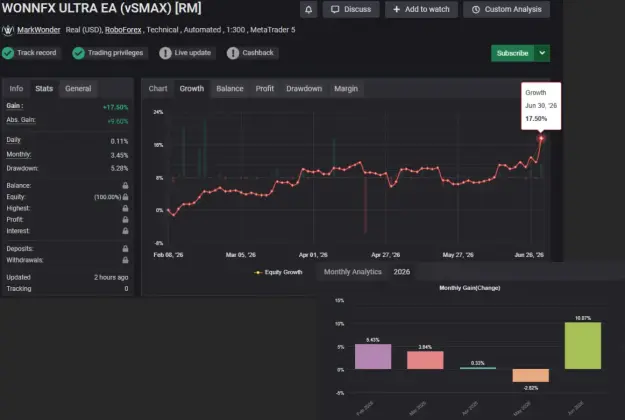Screen dimensions: 625x420
Task: Click the Trading privileges checkmark icon
Action: (x=79, y=53)
